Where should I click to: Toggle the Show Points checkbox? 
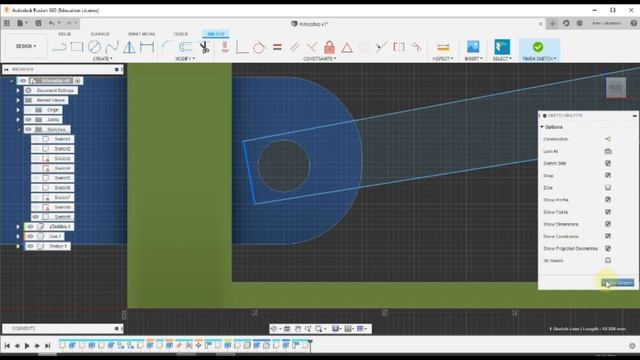[x=608, y=212]
